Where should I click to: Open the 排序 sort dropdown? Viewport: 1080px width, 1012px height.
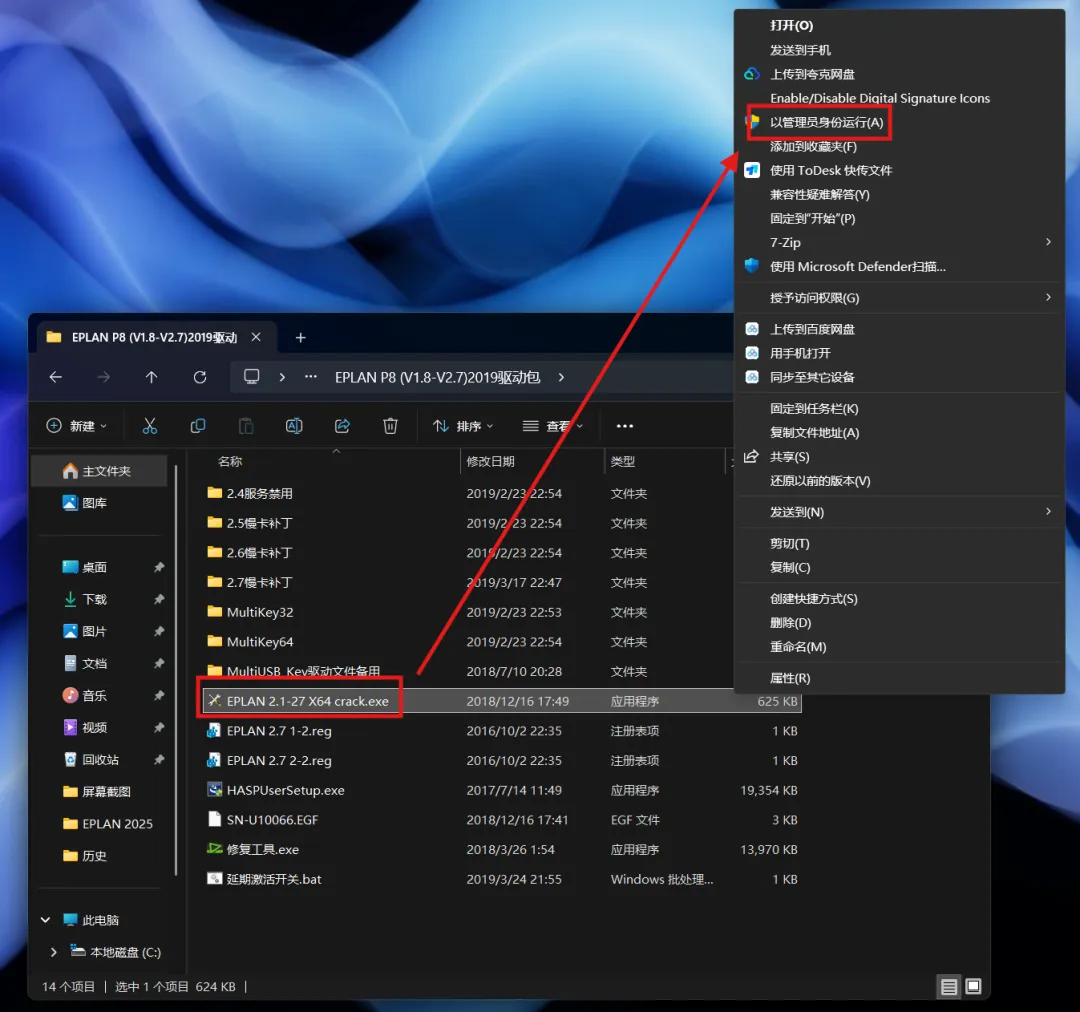coord(463,426)
